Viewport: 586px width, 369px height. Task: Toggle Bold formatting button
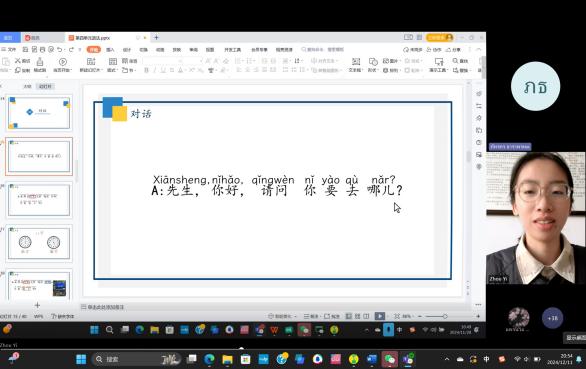(x=146, y=70)
